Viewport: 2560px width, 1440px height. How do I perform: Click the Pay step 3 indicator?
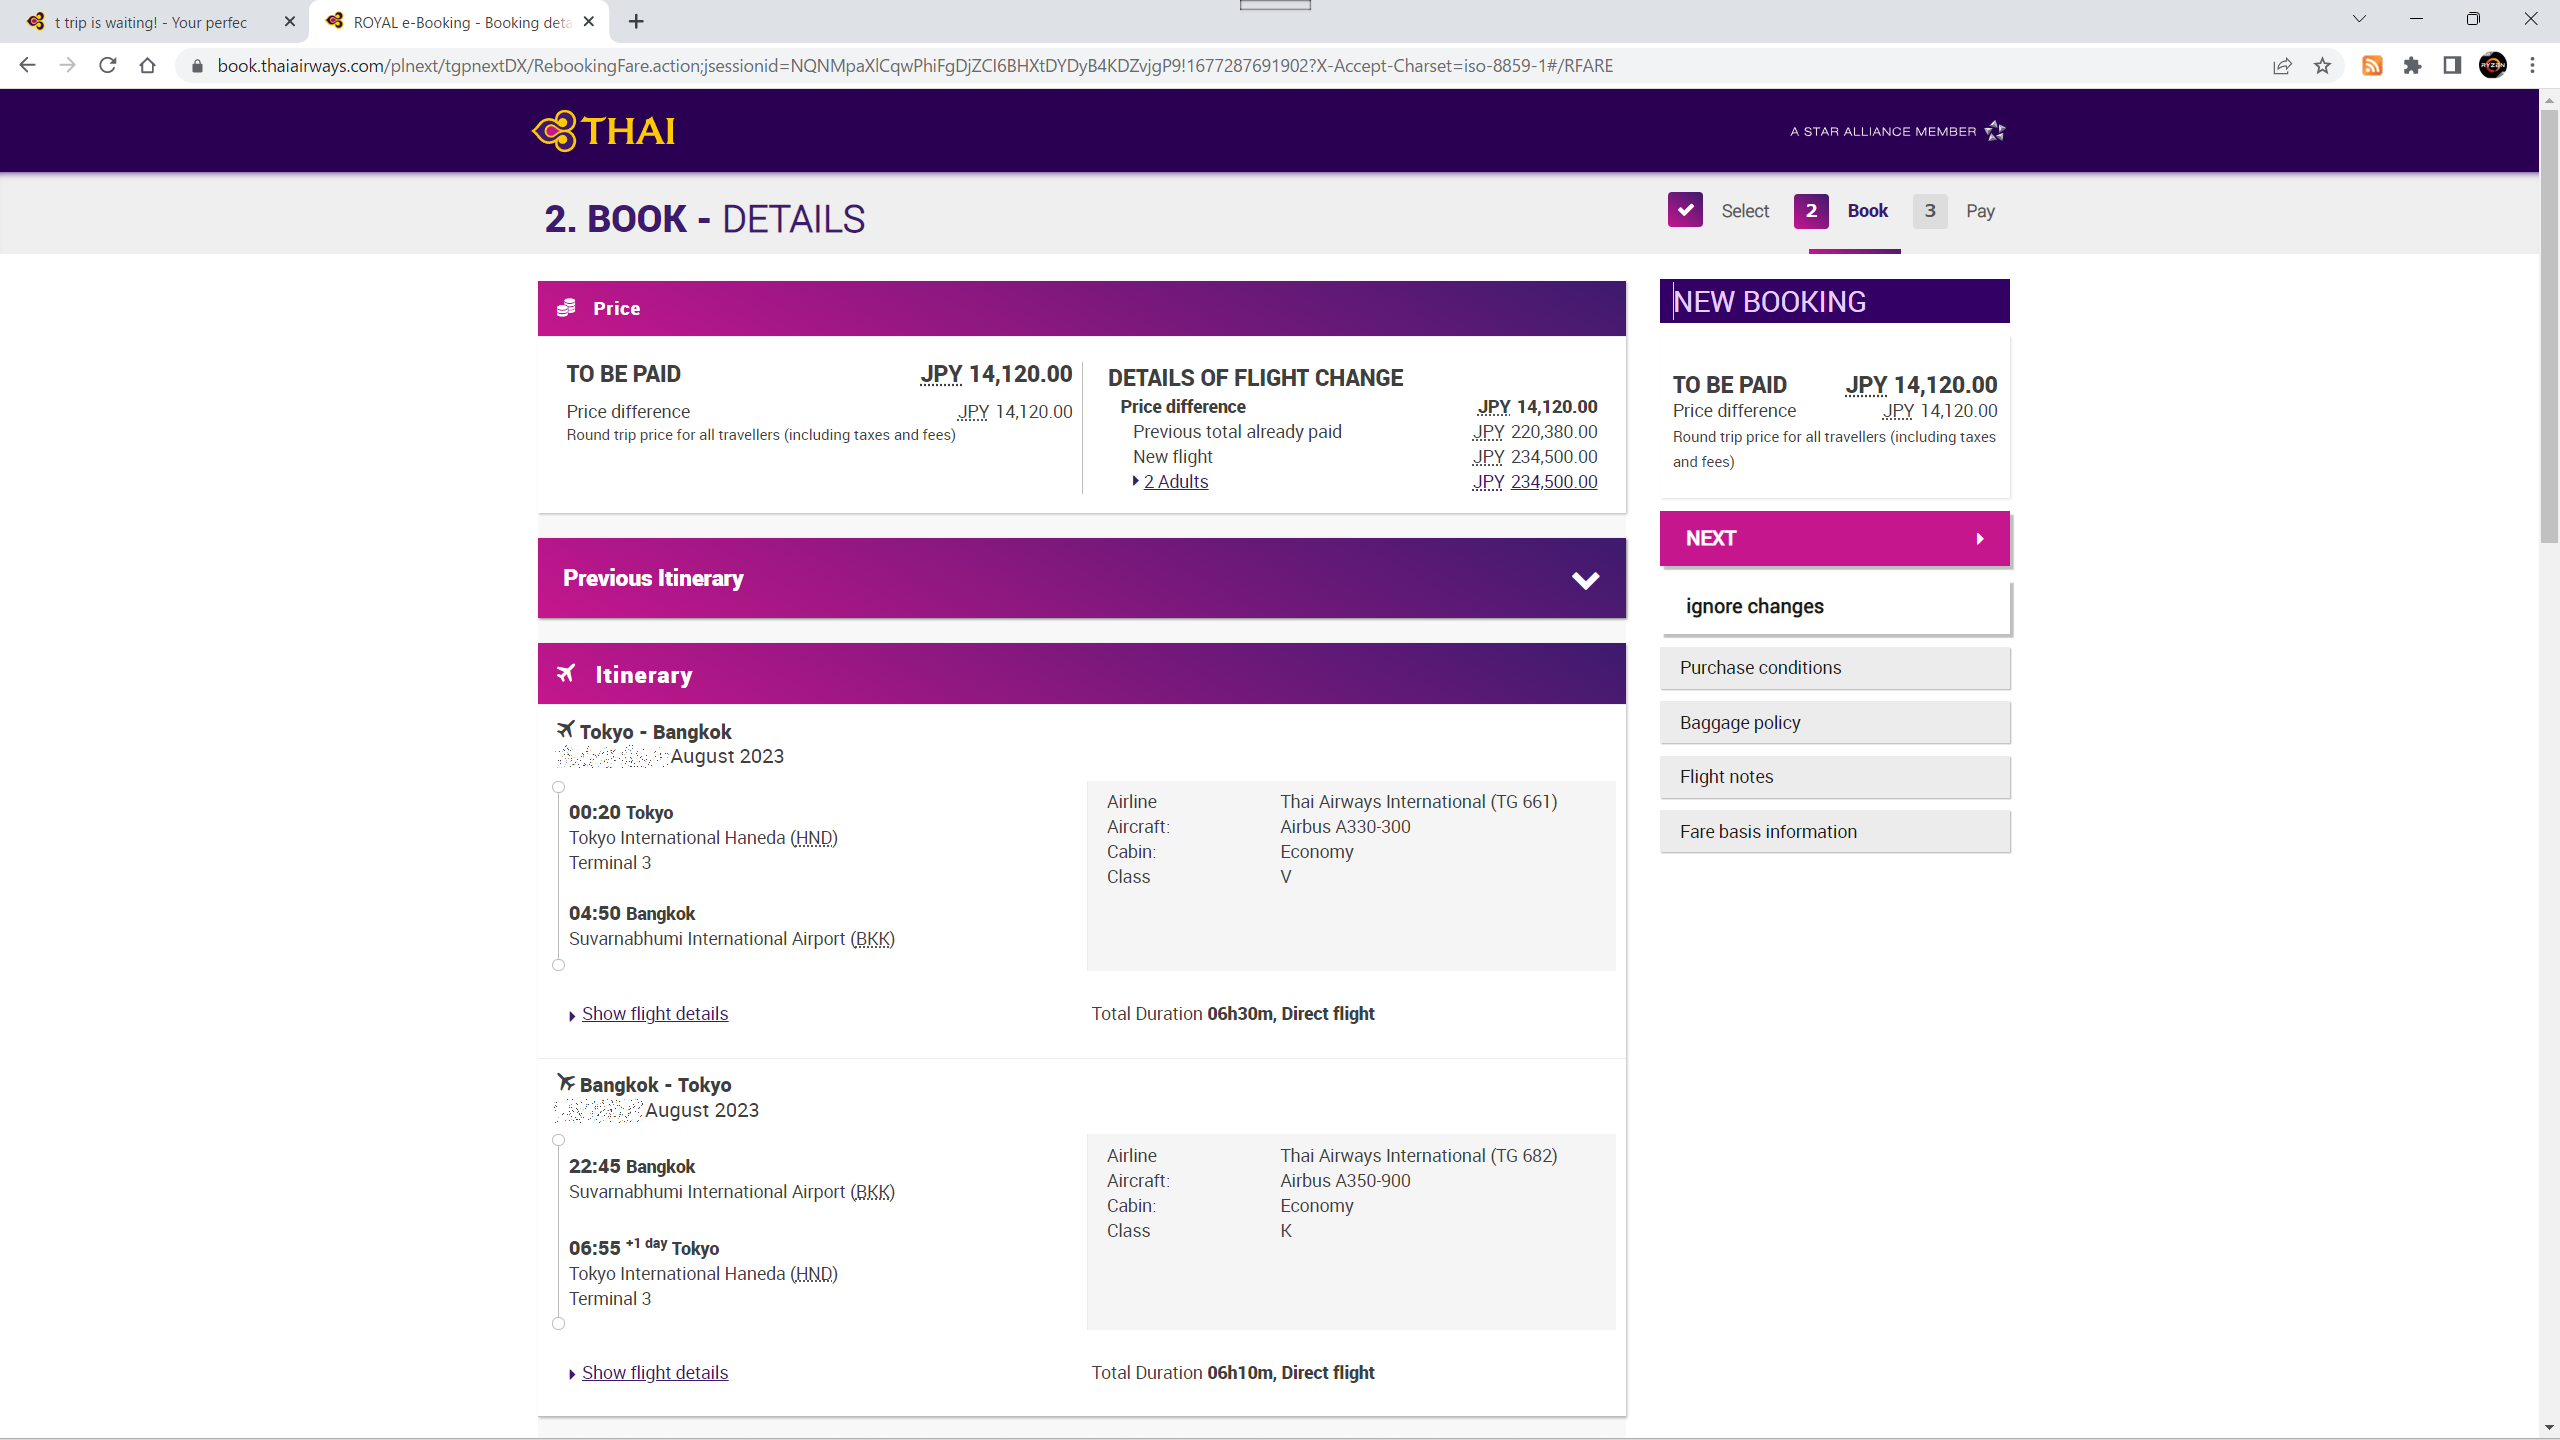(x=1930, y=211)
